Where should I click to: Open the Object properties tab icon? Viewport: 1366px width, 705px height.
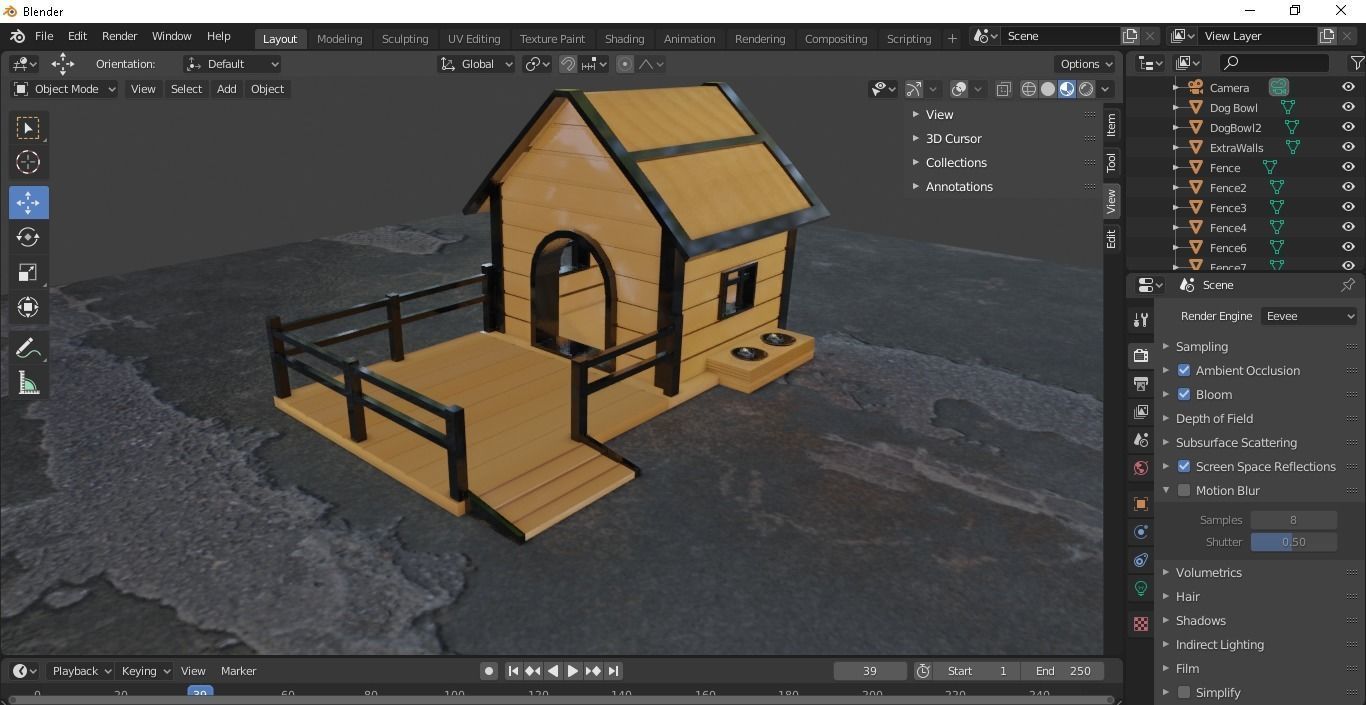coord(1141,504)
